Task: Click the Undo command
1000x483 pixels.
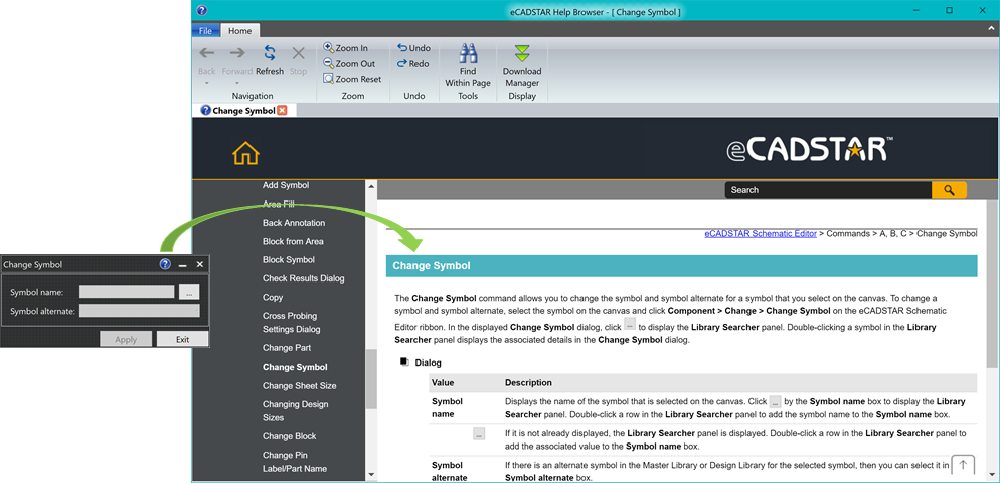Action: [x=413, y=48]
